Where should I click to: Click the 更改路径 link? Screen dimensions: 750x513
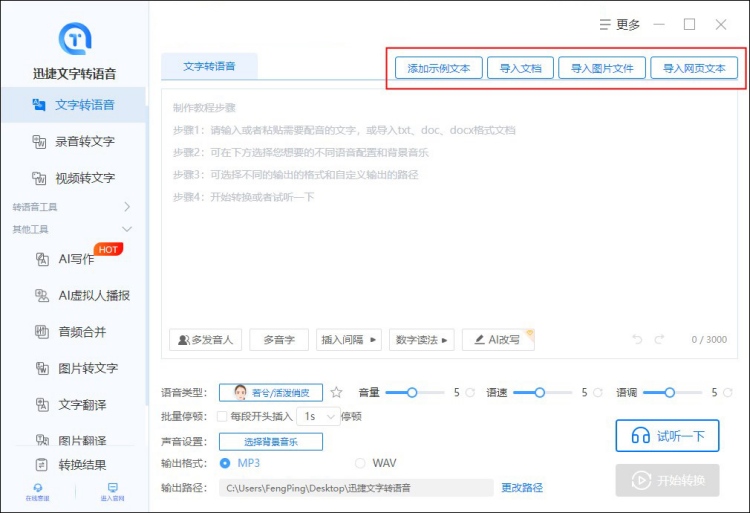pos(522,488)
